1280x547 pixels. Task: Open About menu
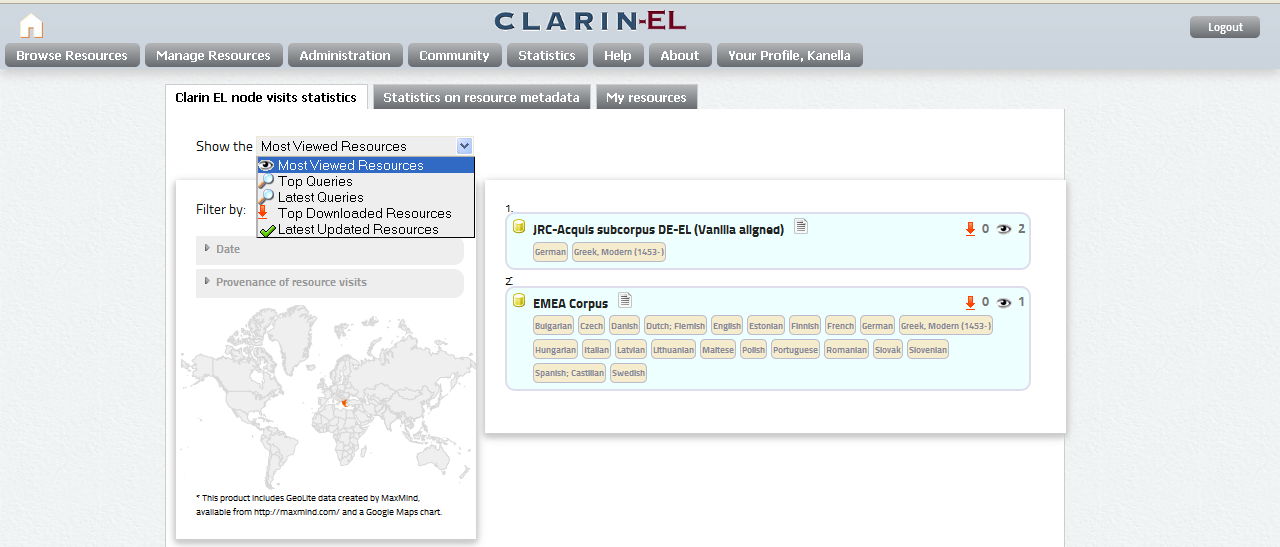[x=680, y=55]
